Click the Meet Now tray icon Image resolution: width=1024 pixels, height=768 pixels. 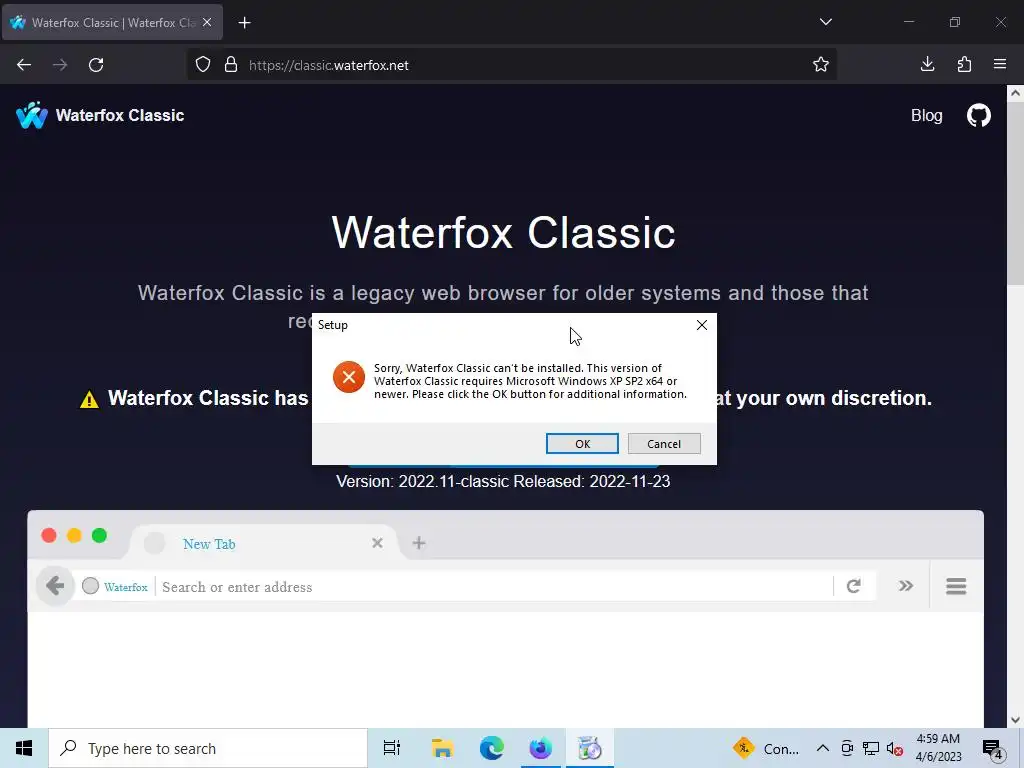(x=847, y=748)
